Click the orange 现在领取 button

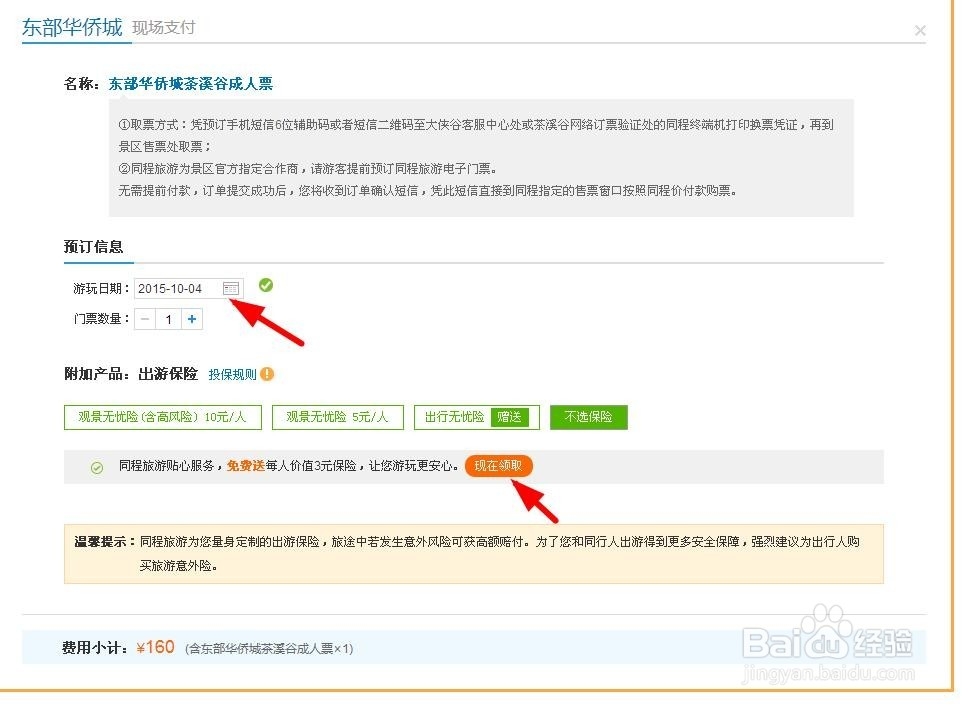(498, 466)
